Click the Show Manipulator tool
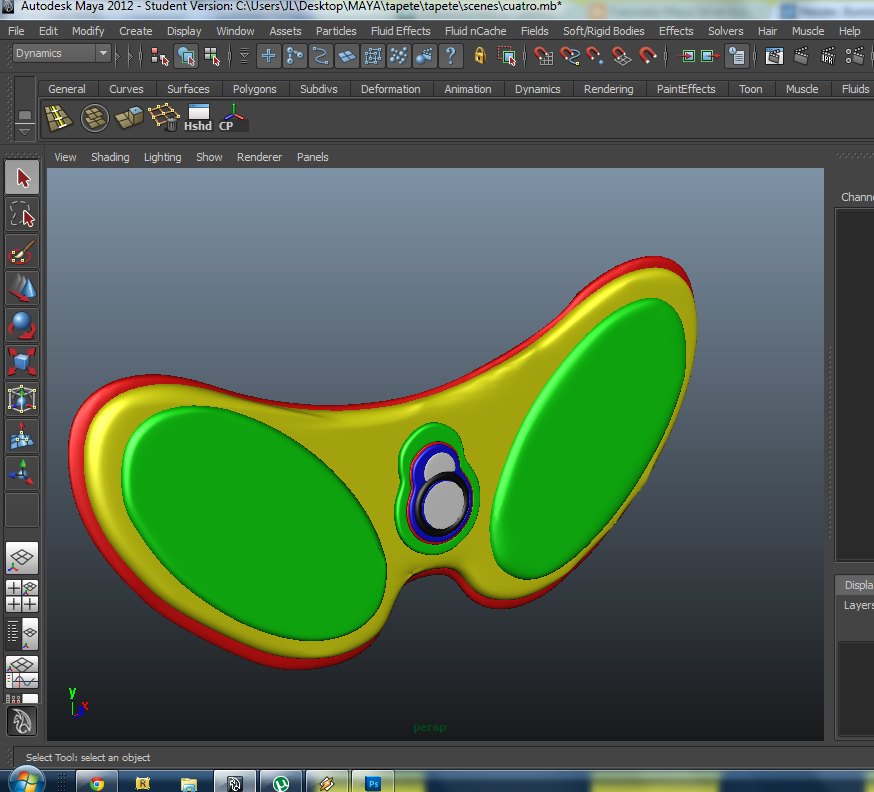 click(22, 472)
